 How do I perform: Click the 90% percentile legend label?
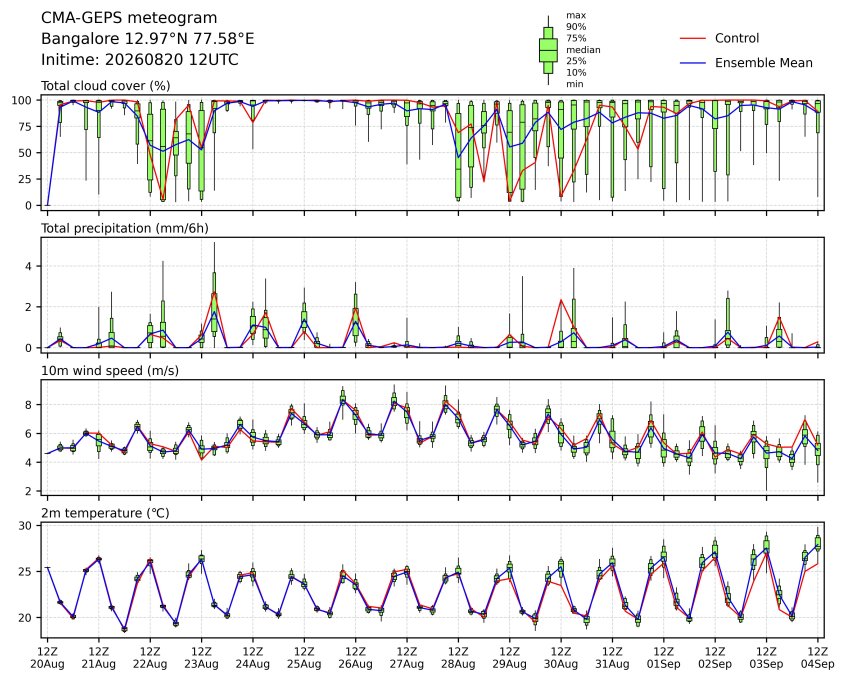click(576, 26)
